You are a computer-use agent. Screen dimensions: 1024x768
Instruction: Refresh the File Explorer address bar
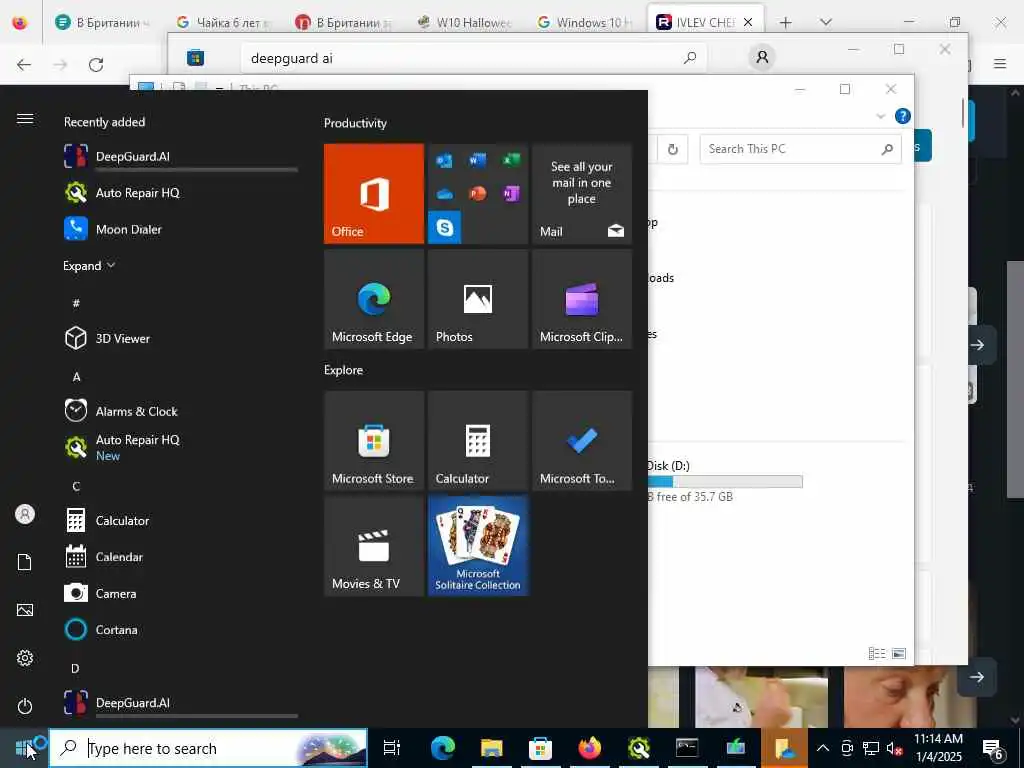673,150
